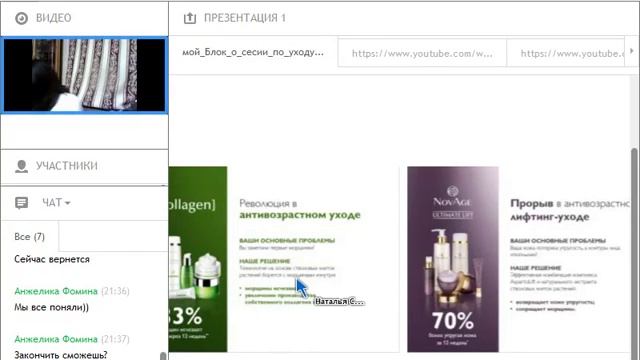This screenshot has width=640, height=360.
Task: Click the chat panel scrollbar
Action: pyautogui.click(x=163, y=356)
